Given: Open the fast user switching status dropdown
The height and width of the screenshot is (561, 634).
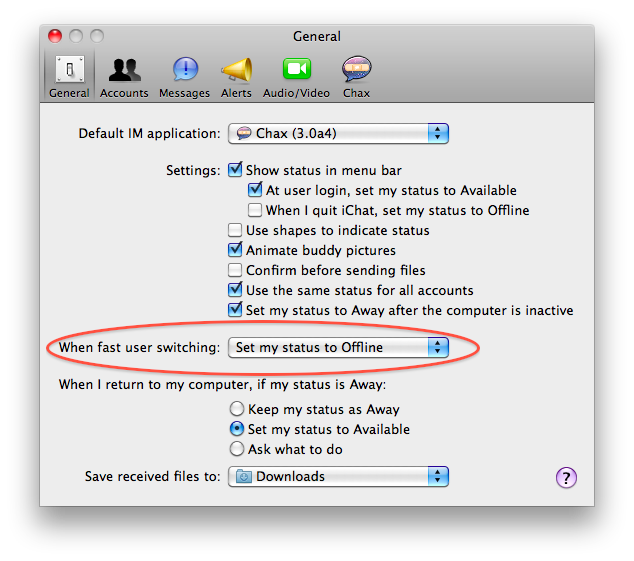Looking at the screenshot, I should pyautogui.click(x=338, y=347).
